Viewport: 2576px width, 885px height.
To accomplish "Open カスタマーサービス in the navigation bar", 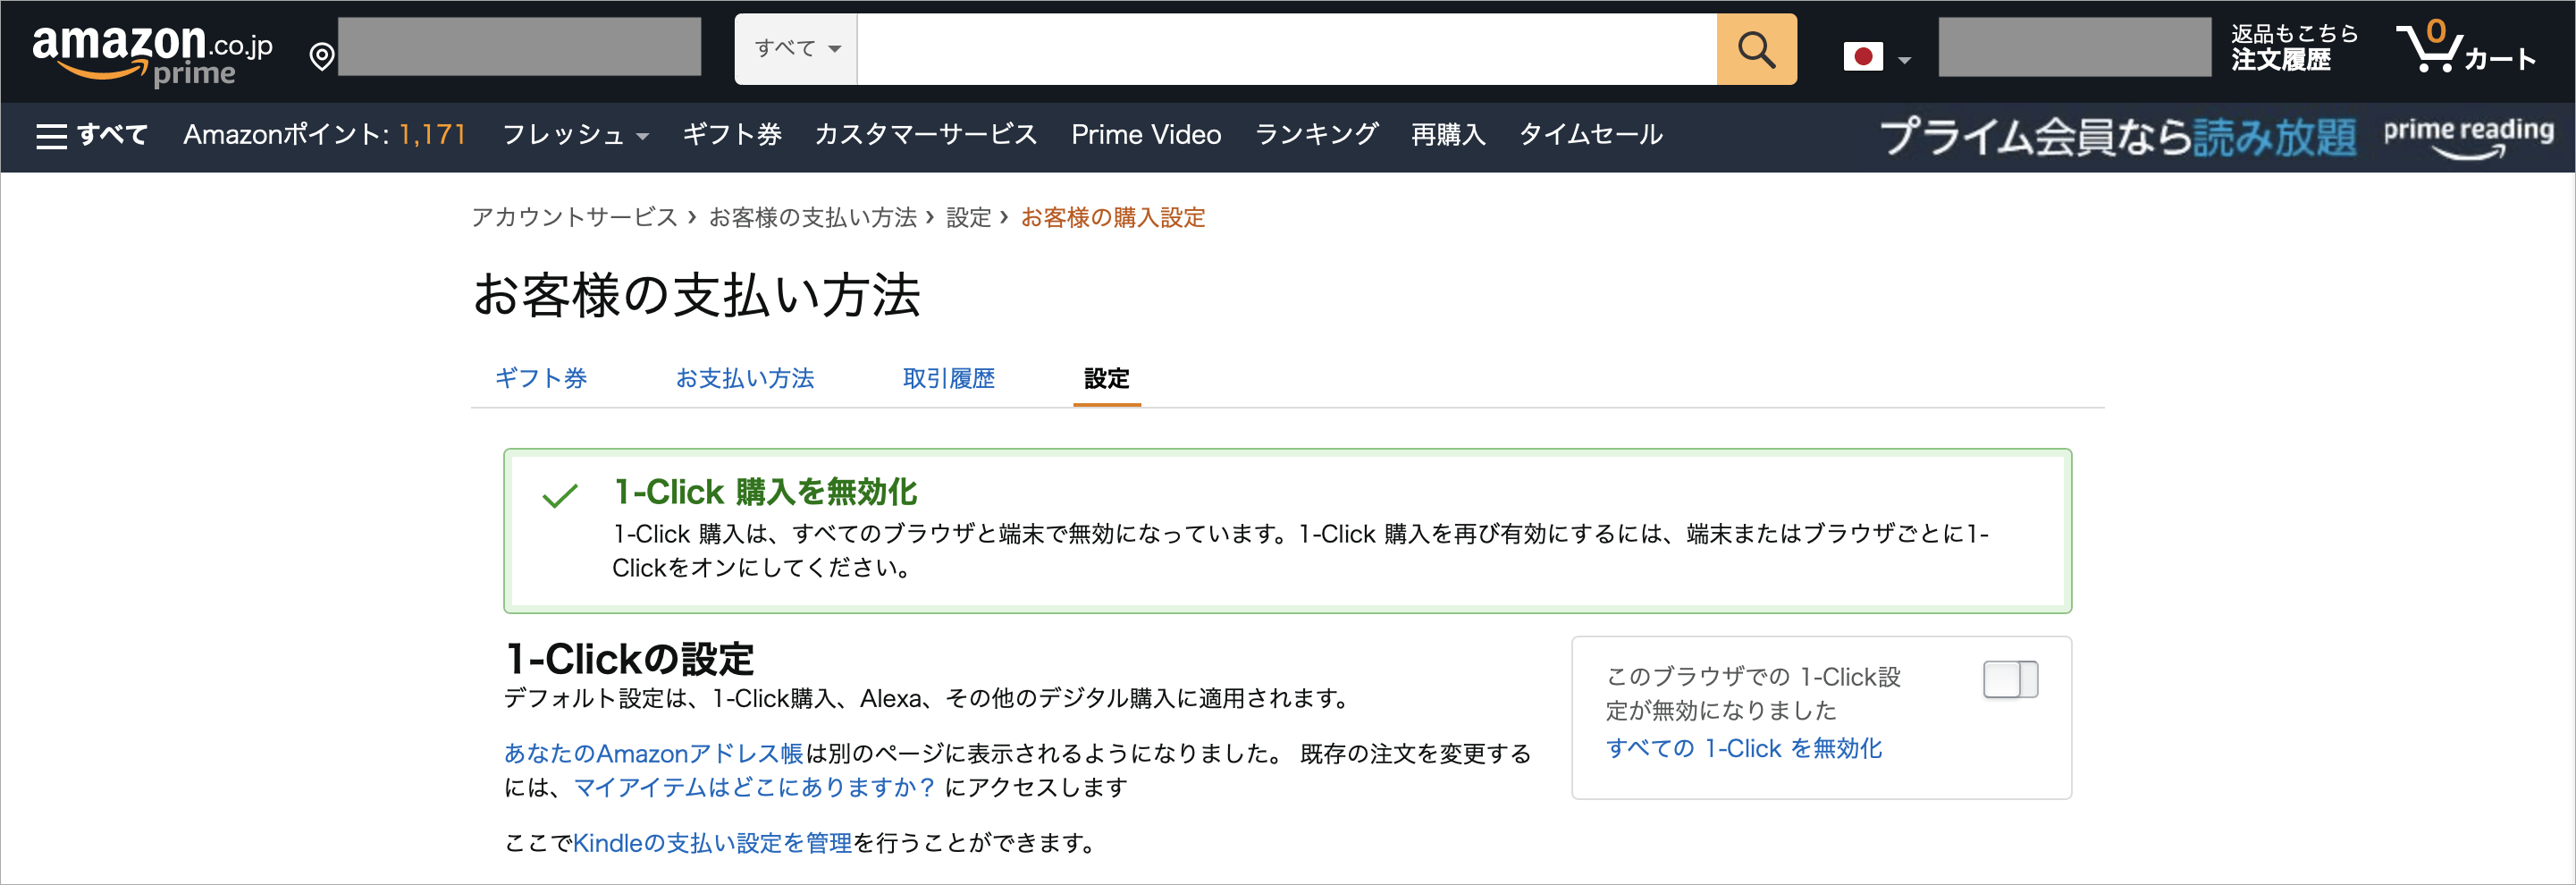I will point(926,135).
